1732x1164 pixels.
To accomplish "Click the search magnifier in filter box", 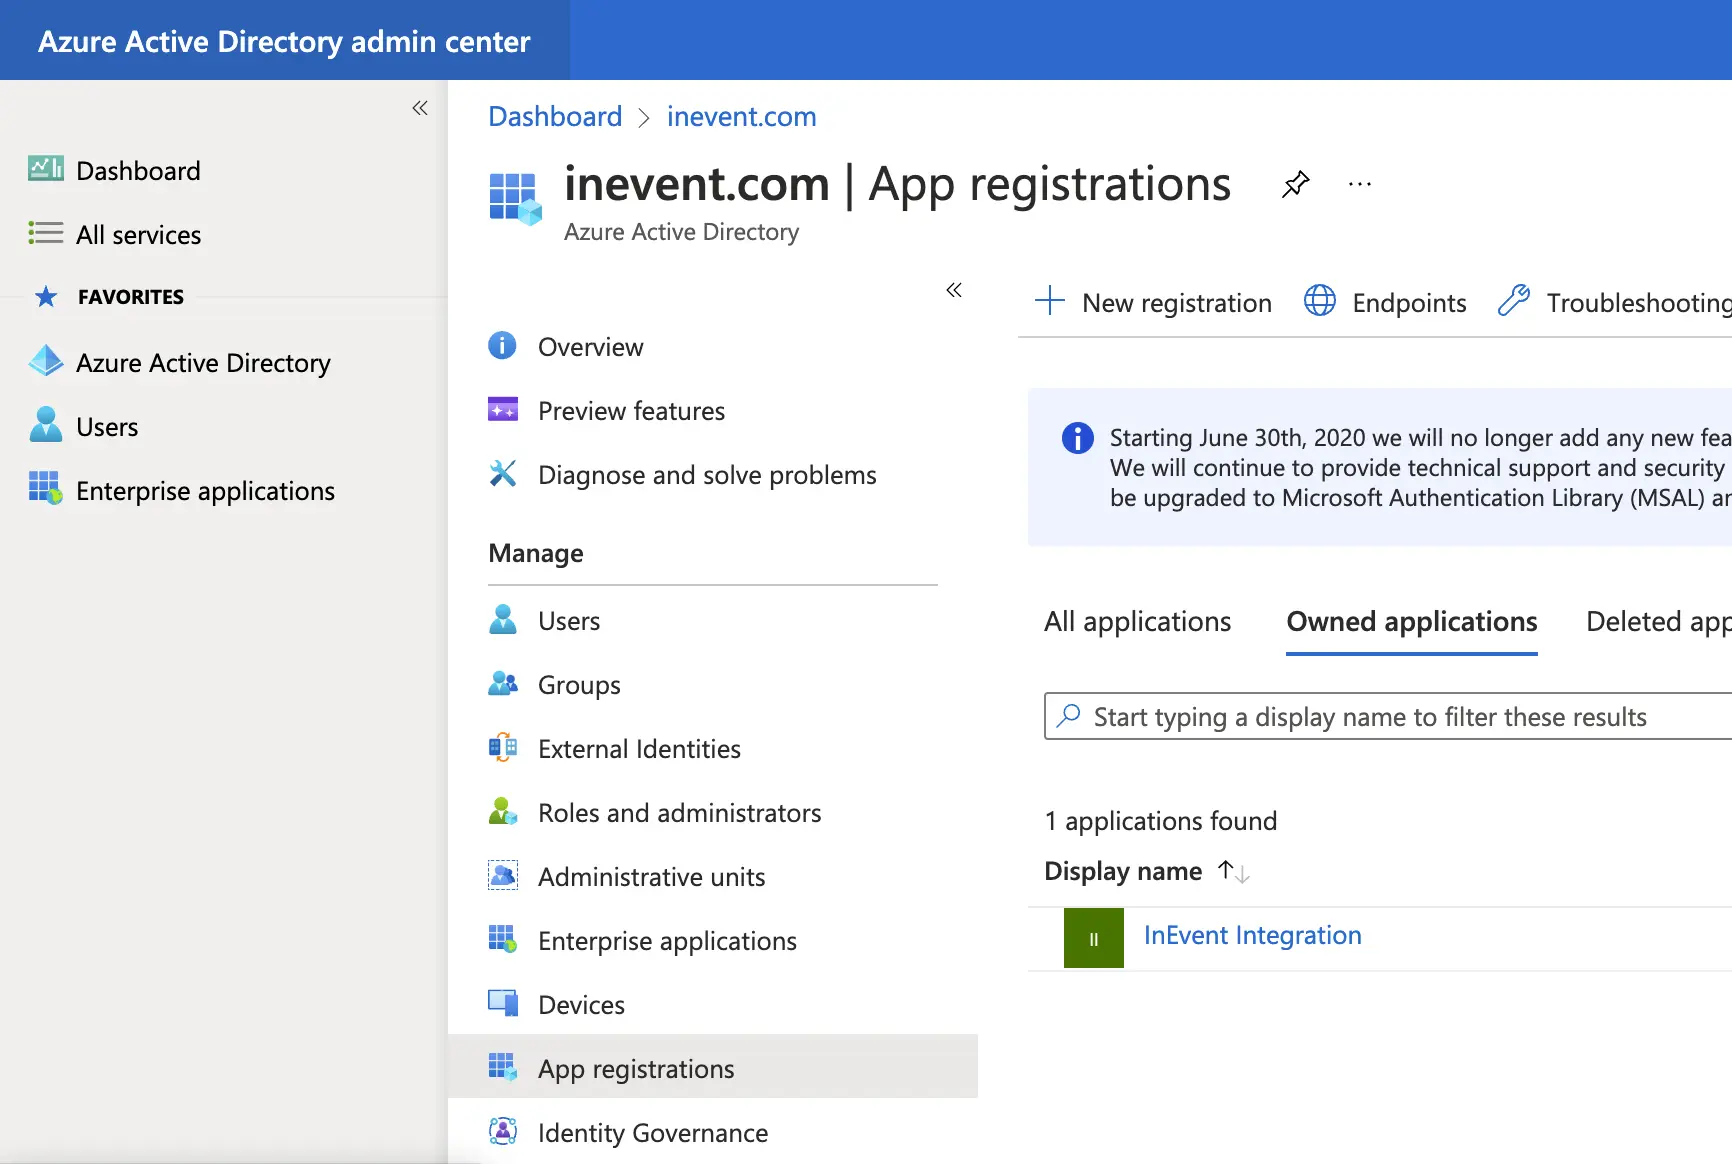I will [1069, 715].
